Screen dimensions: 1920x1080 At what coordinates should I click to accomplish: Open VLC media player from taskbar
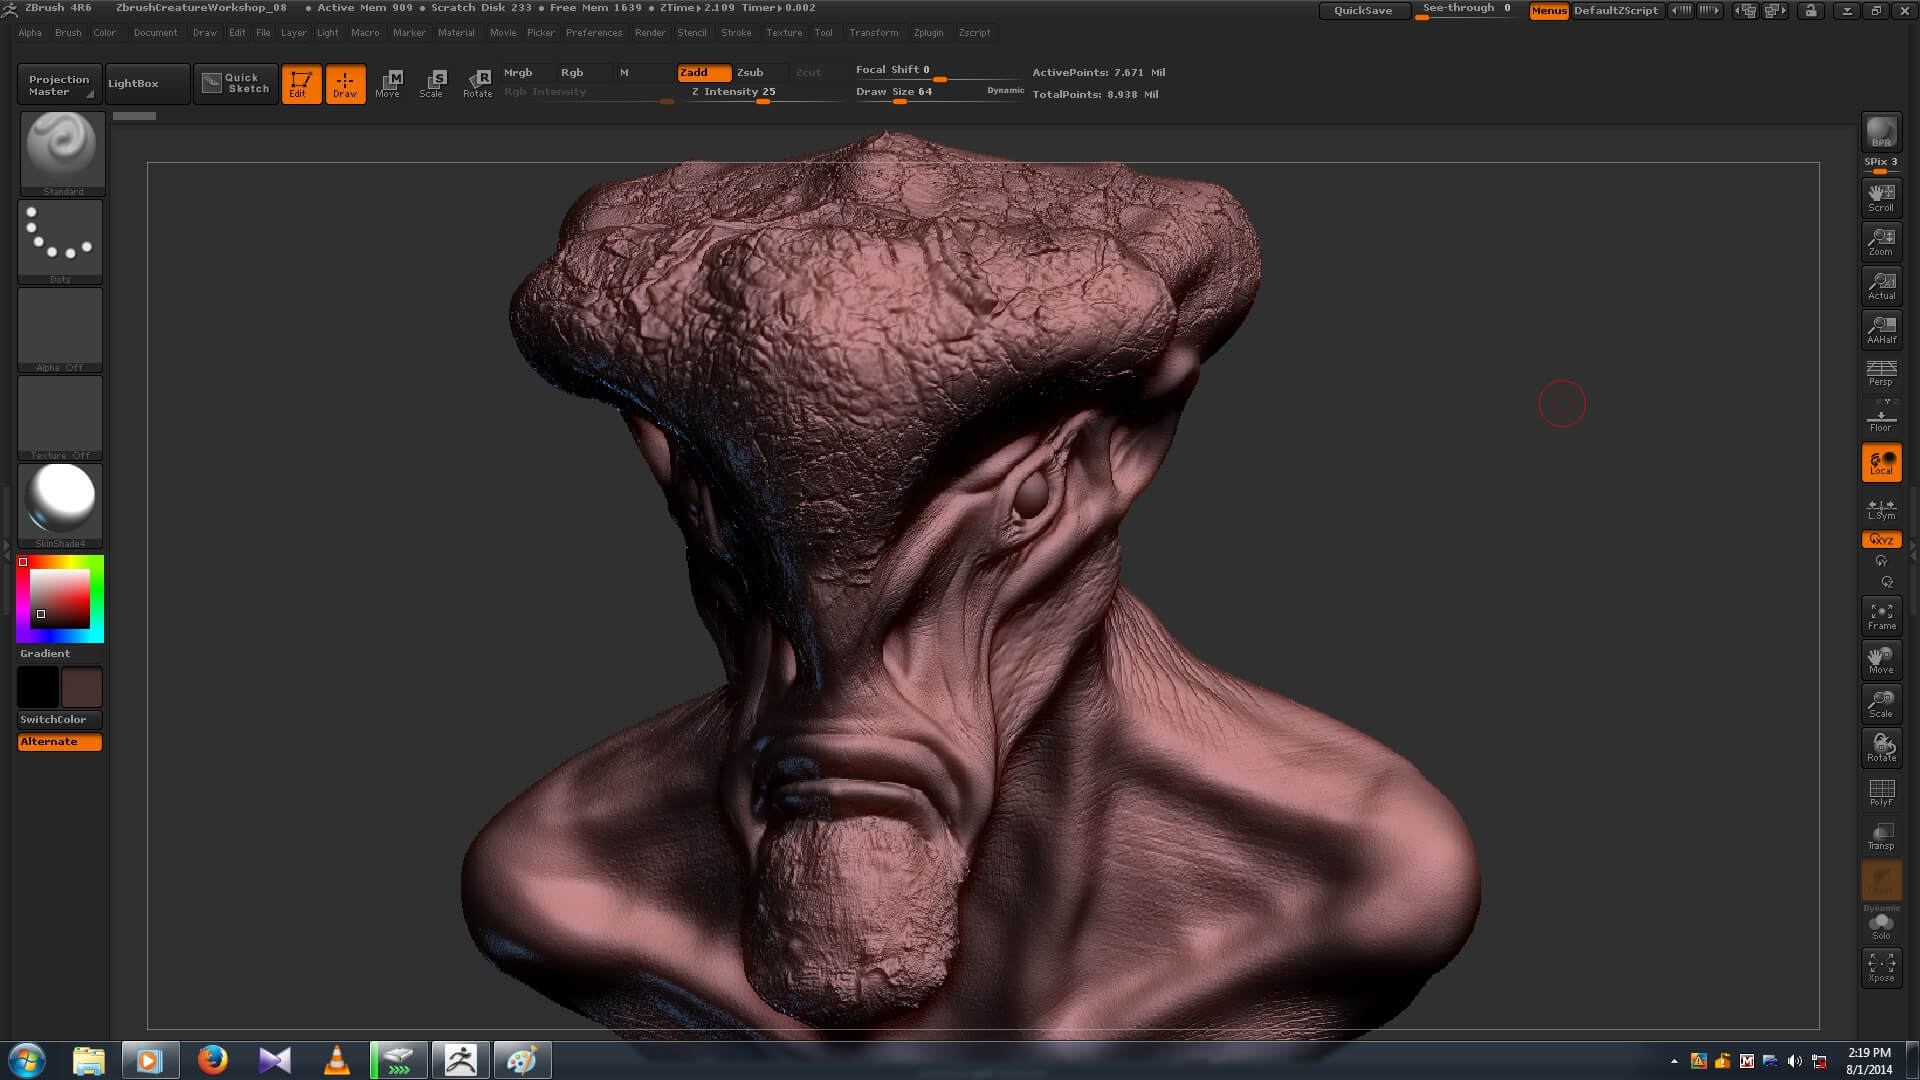coord(337,1060)
